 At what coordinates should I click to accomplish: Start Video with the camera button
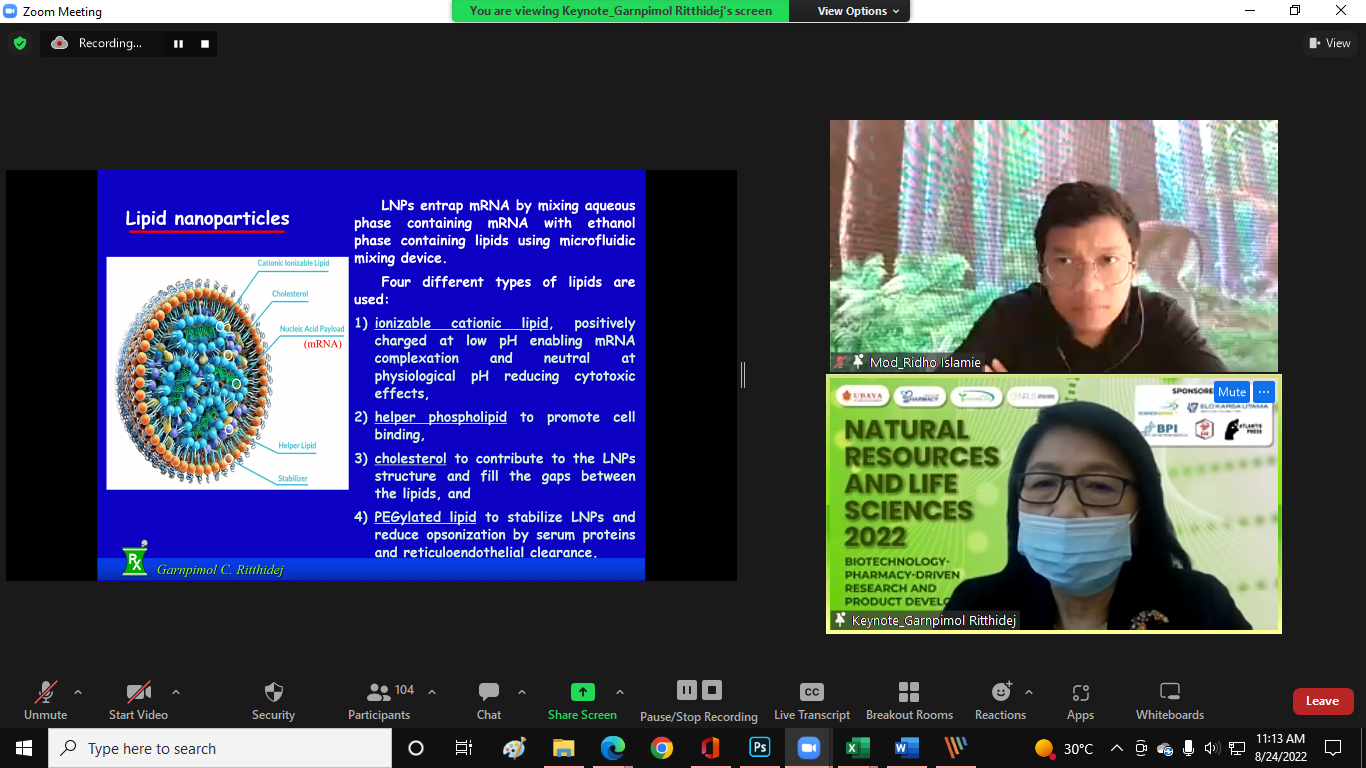pos(138,700)
